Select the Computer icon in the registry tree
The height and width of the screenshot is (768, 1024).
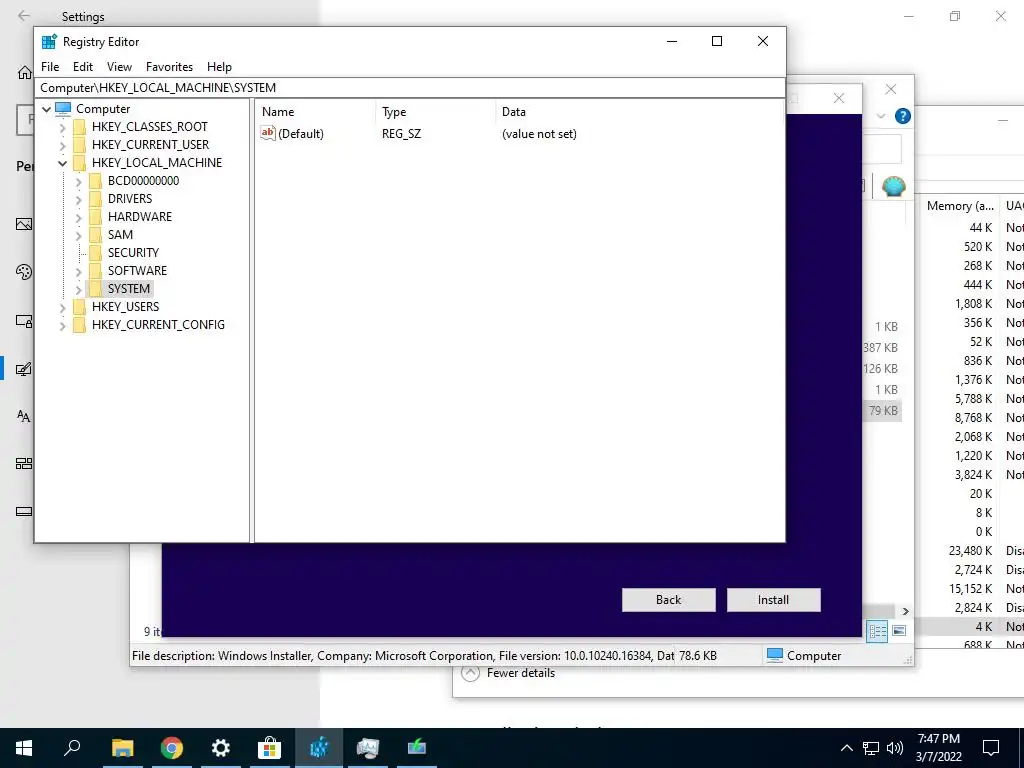63,108
